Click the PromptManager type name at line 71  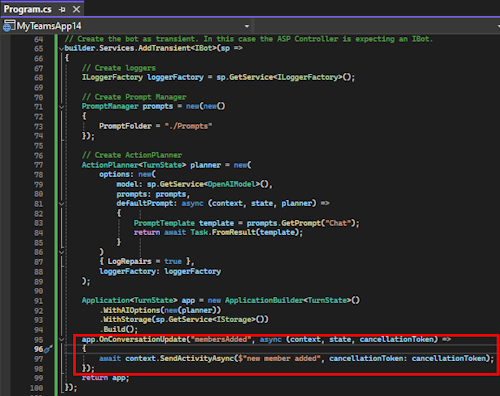coord(110,106)
